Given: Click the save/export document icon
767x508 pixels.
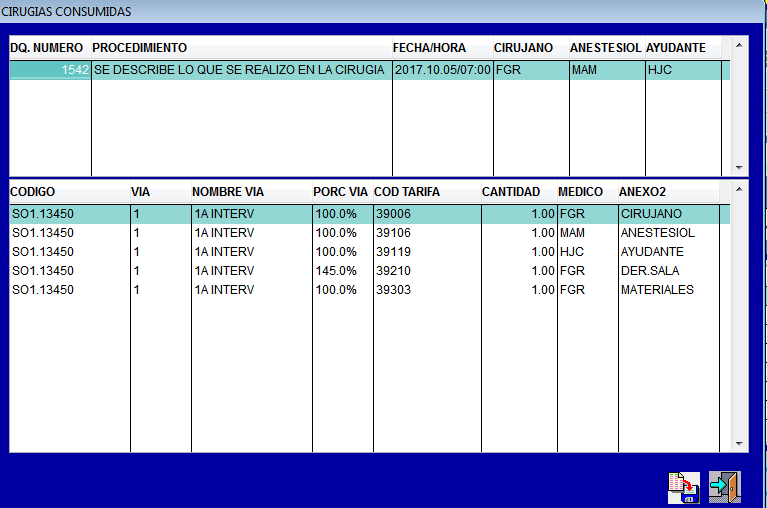Looking at the screenshot, I should (684, 487).
